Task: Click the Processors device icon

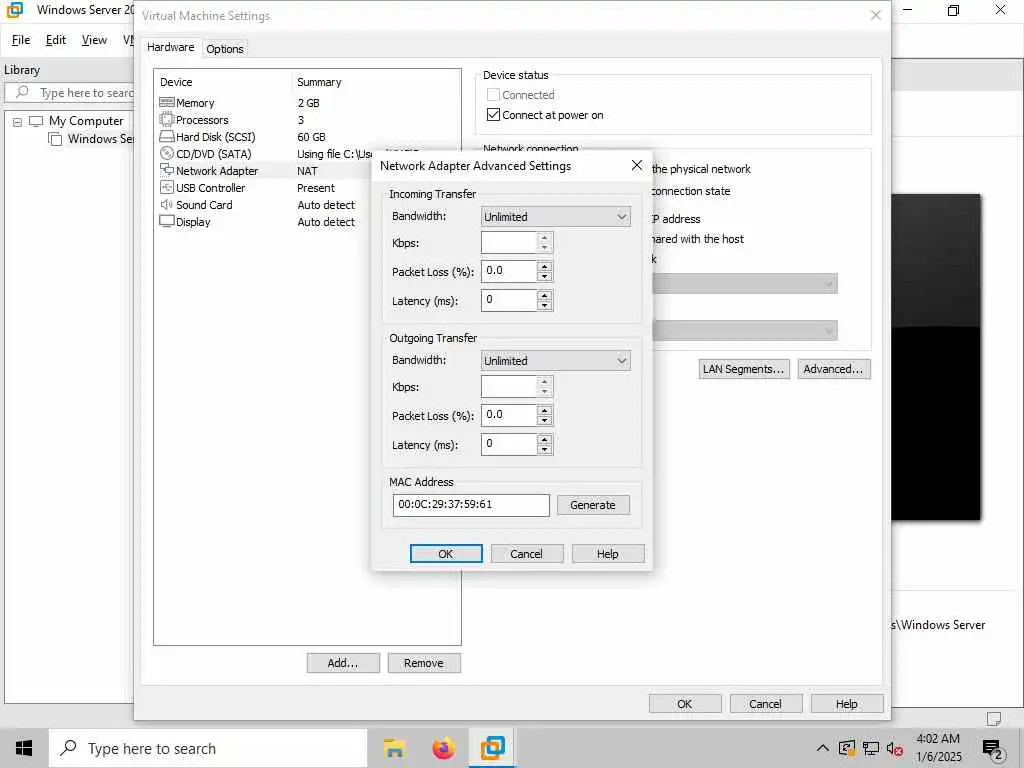Action: tap(167, 120)
